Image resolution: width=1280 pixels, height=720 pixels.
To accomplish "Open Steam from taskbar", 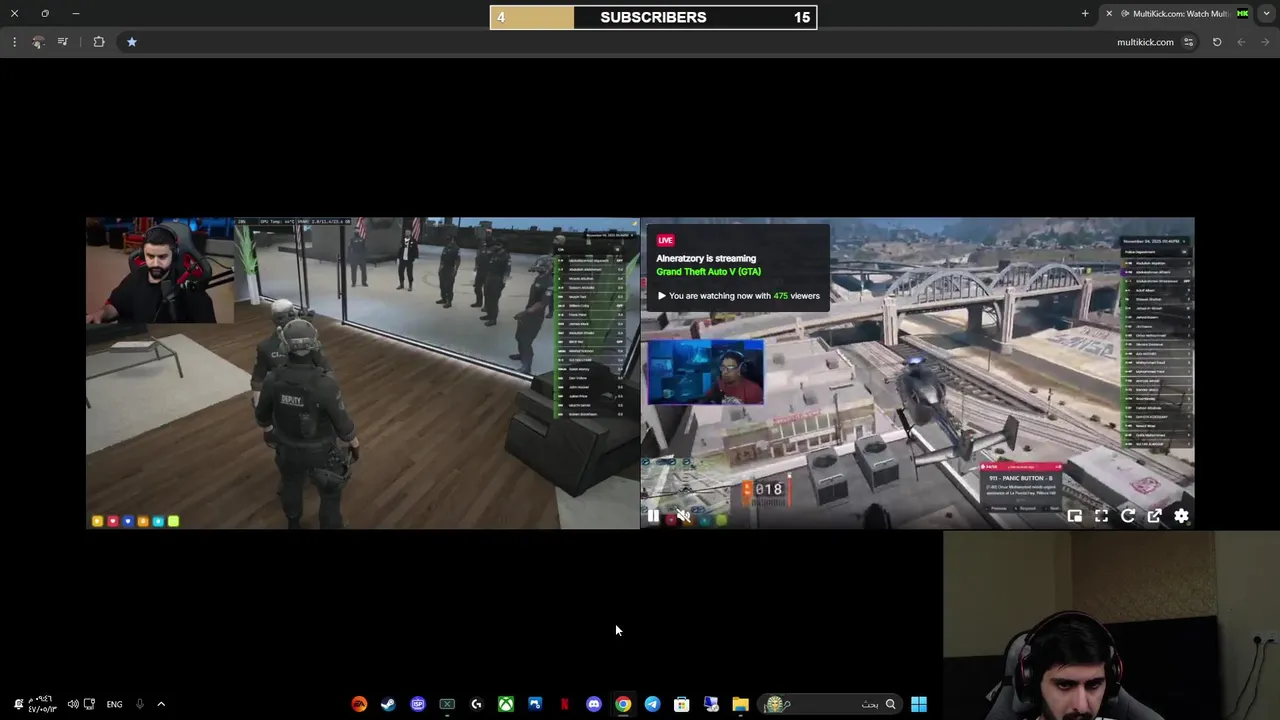I will tap(388, 704).
